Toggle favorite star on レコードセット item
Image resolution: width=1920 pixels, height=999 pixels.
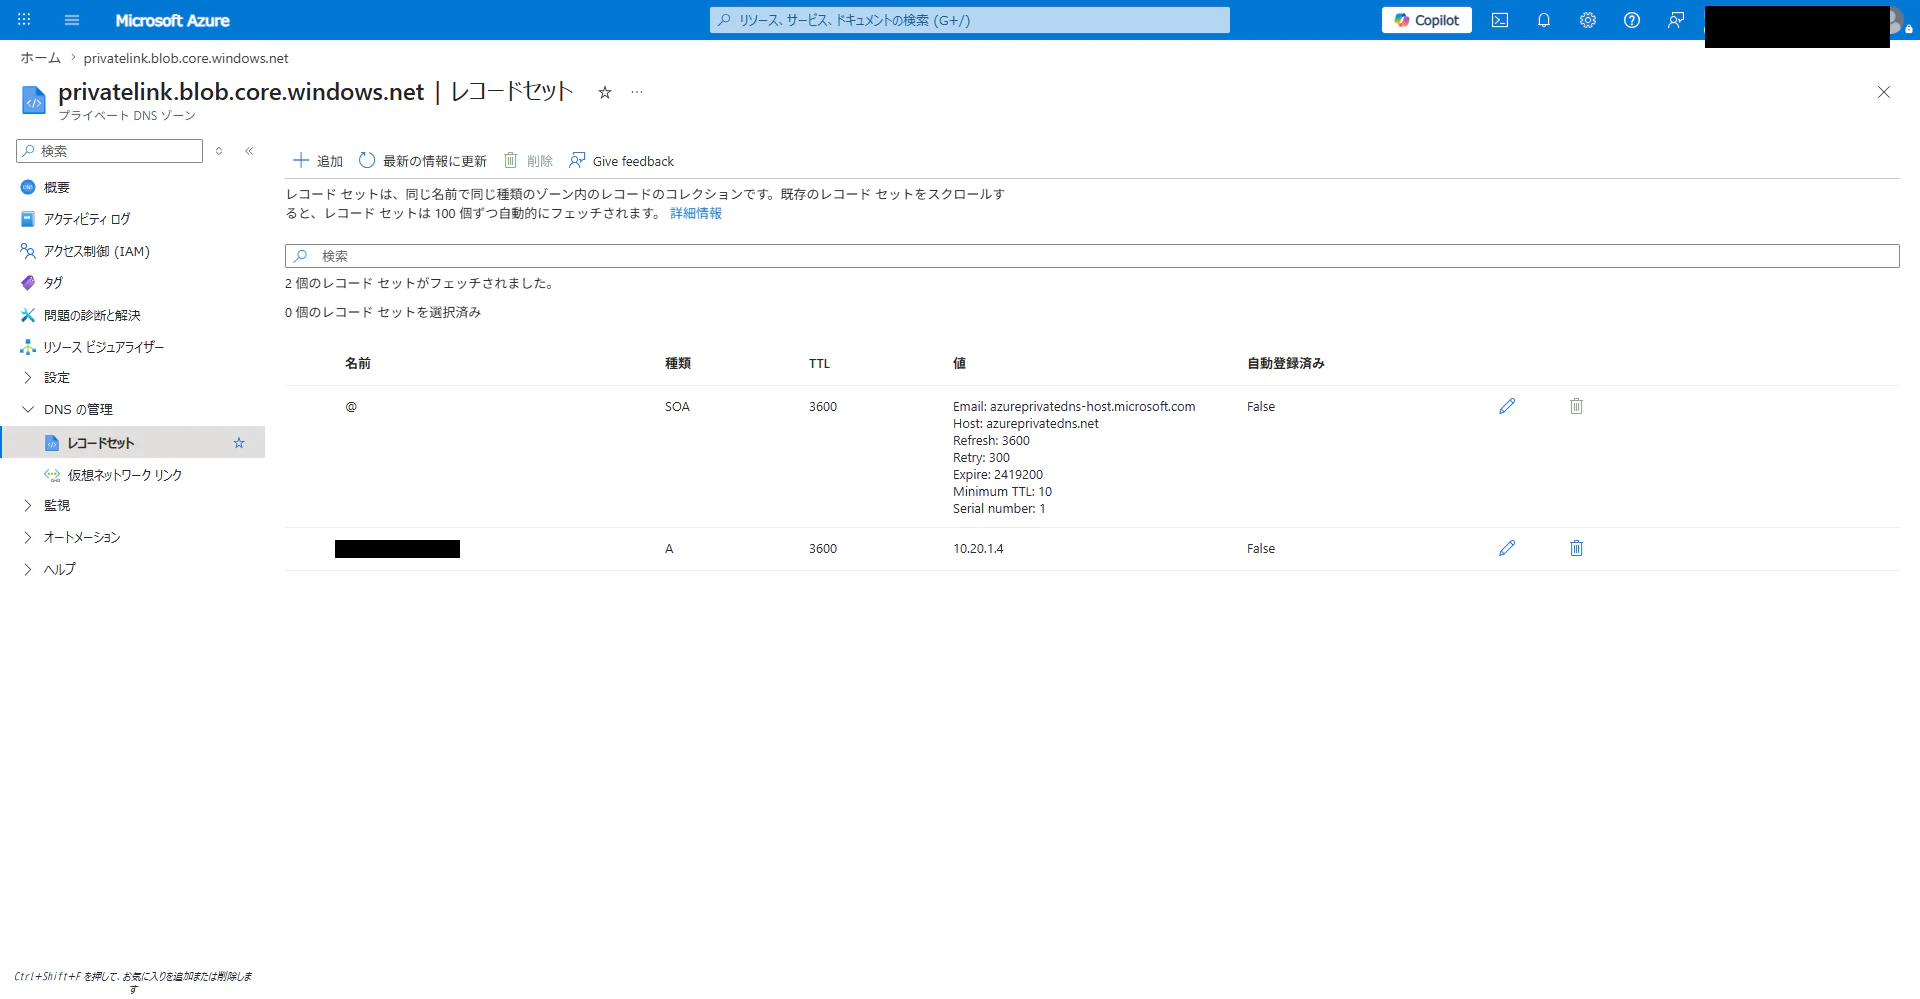pos(239,443)
